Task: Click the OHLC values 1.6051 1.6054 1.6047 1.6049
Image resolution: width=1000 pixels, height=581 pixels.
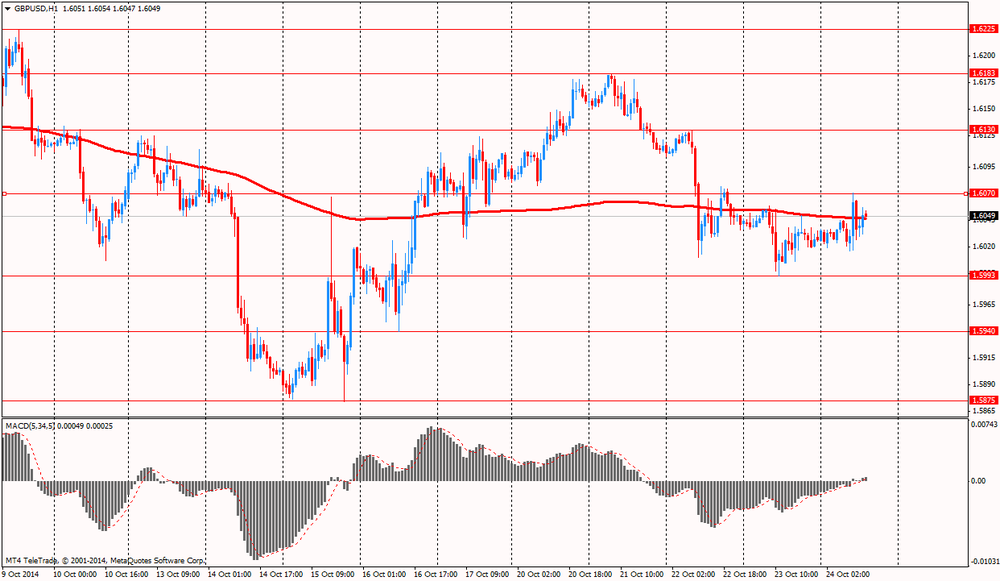Action: point(112,9)
